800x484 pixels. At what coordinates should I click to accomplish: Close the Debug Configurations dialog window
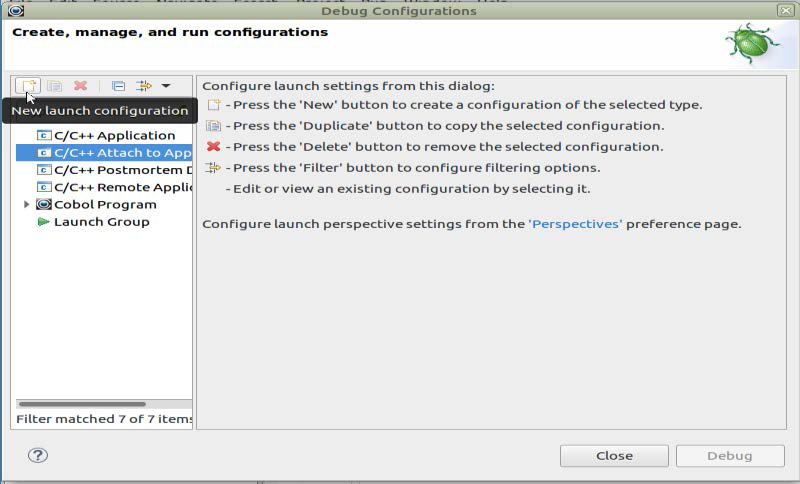click(x=785, y=10)
